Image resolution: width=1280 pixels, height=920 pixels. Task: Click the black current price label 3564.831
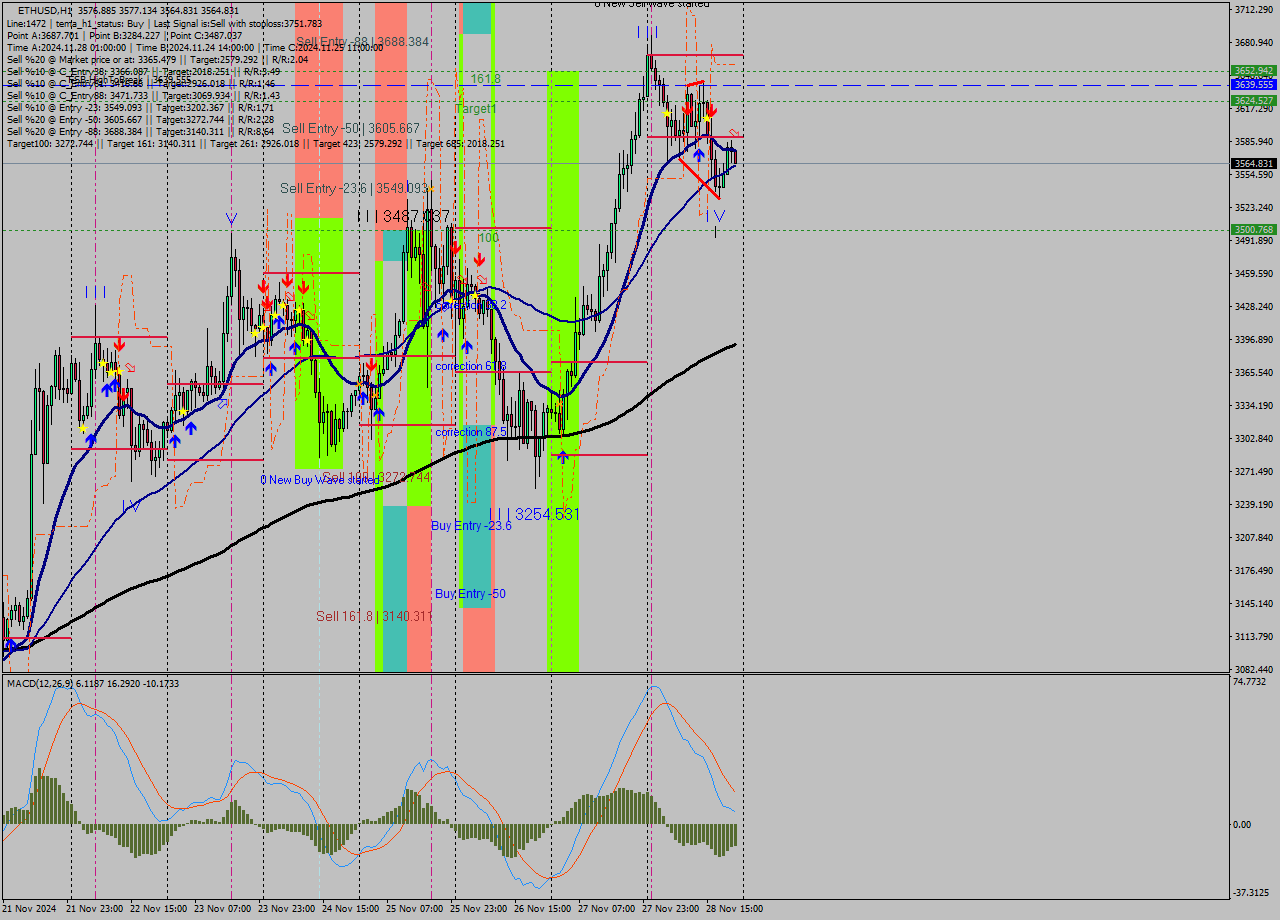click(1253, 163)
